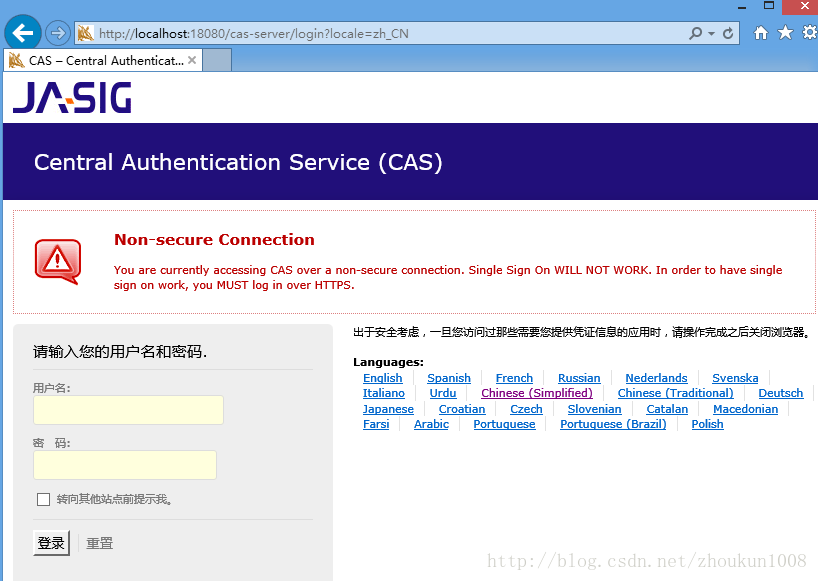Switch language to Macedonian

(x=745, y=409)
